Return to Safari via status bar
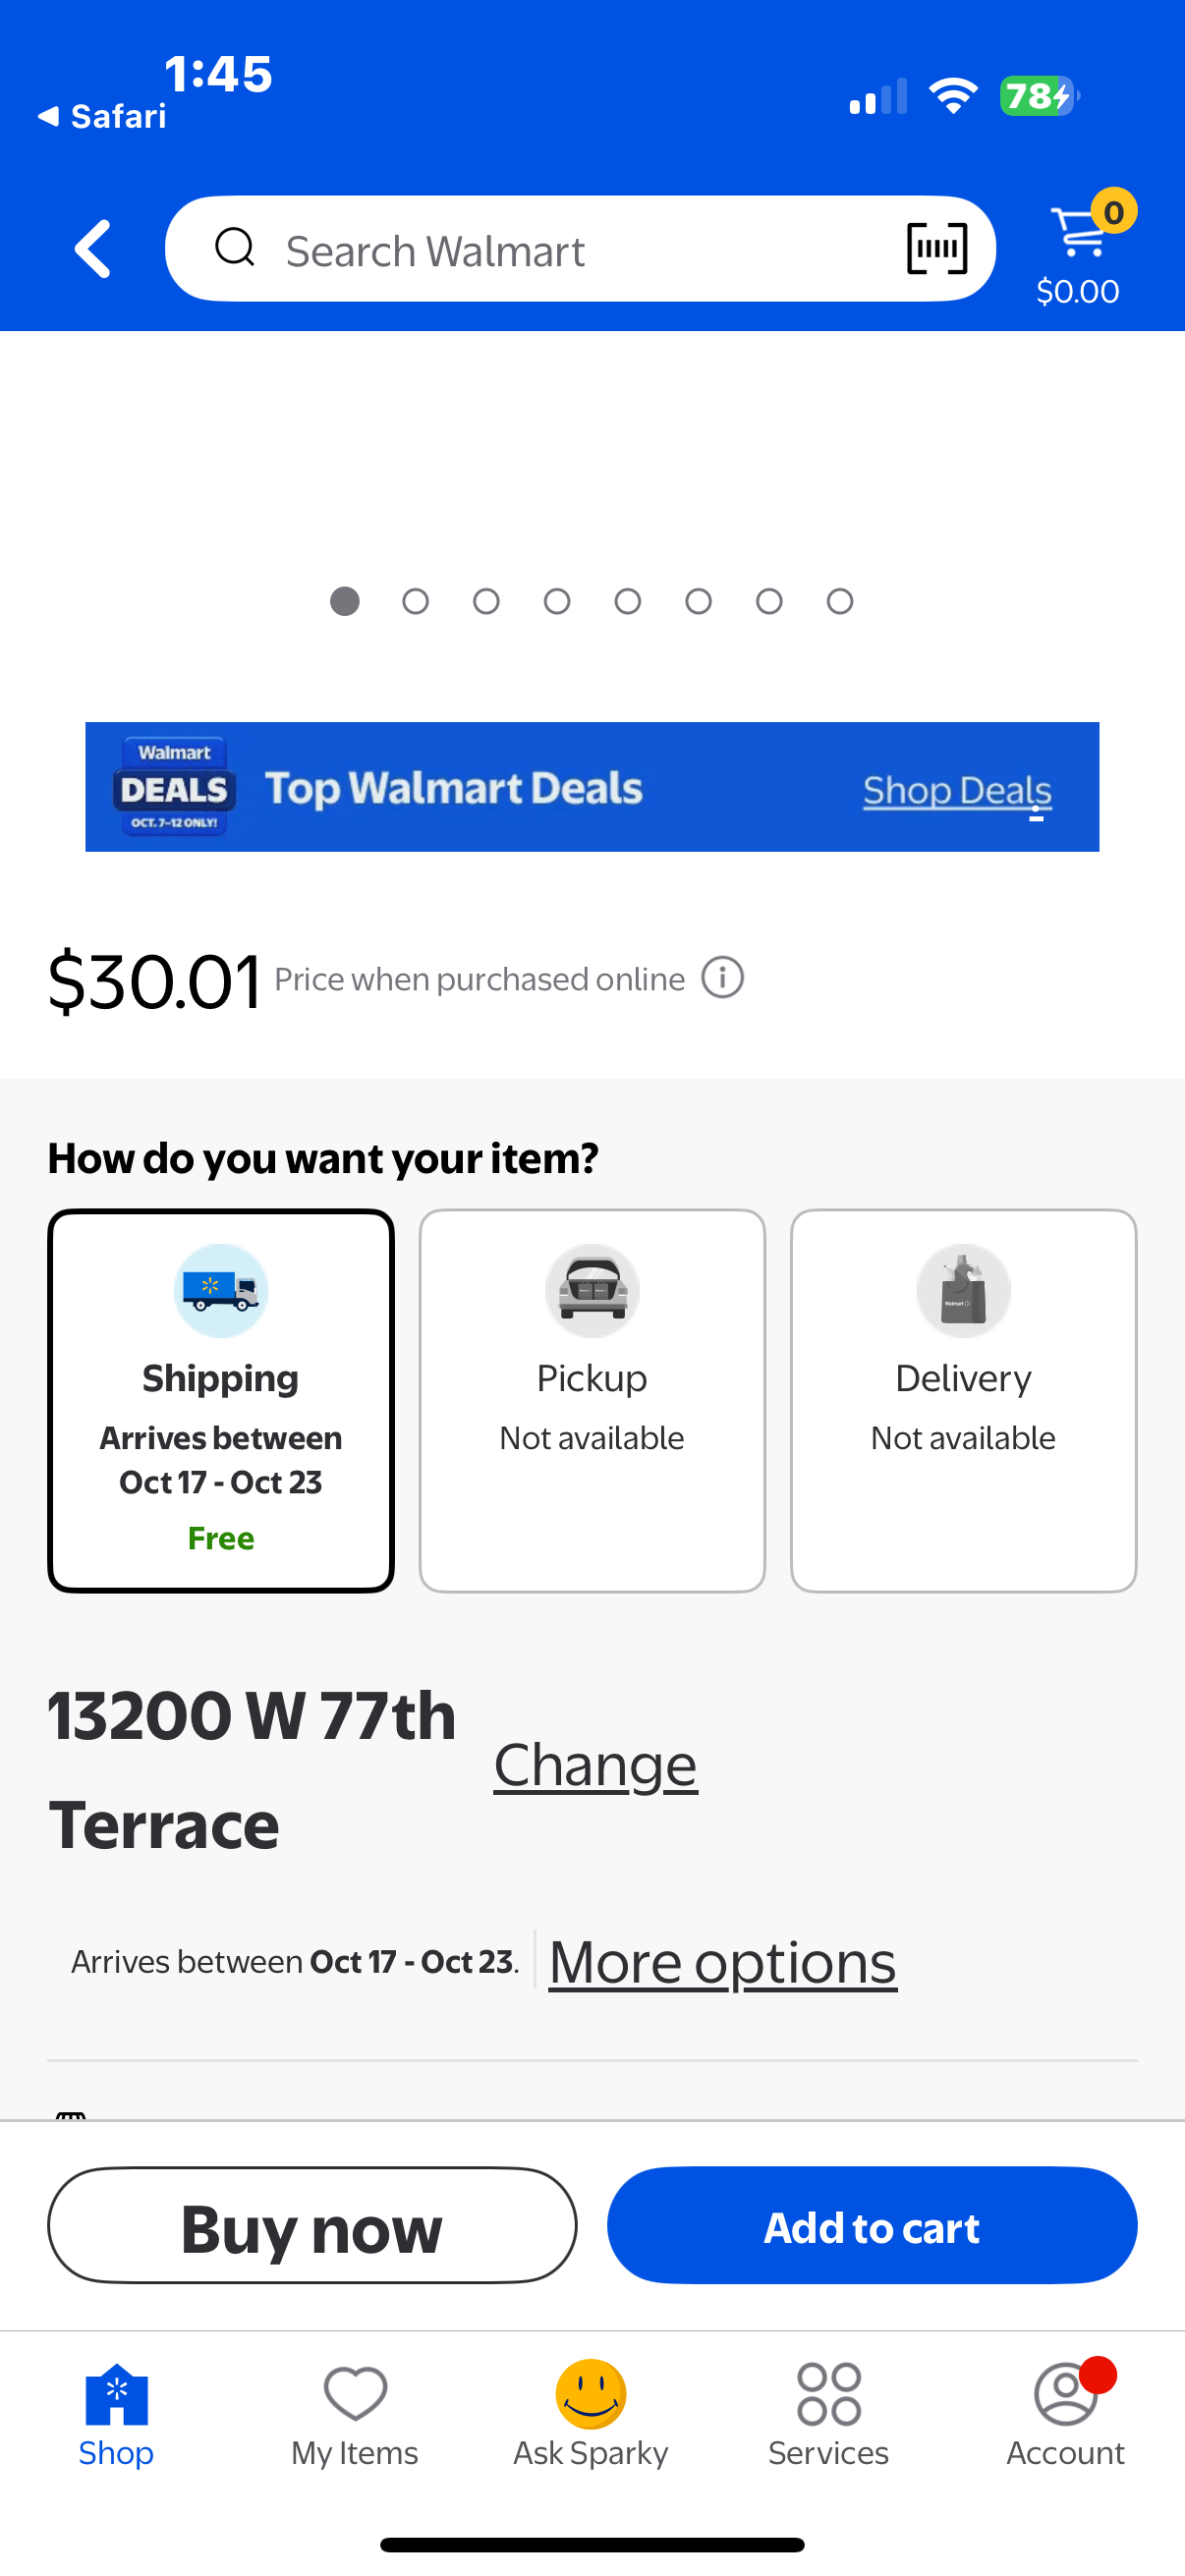 [x=102, y=117]
